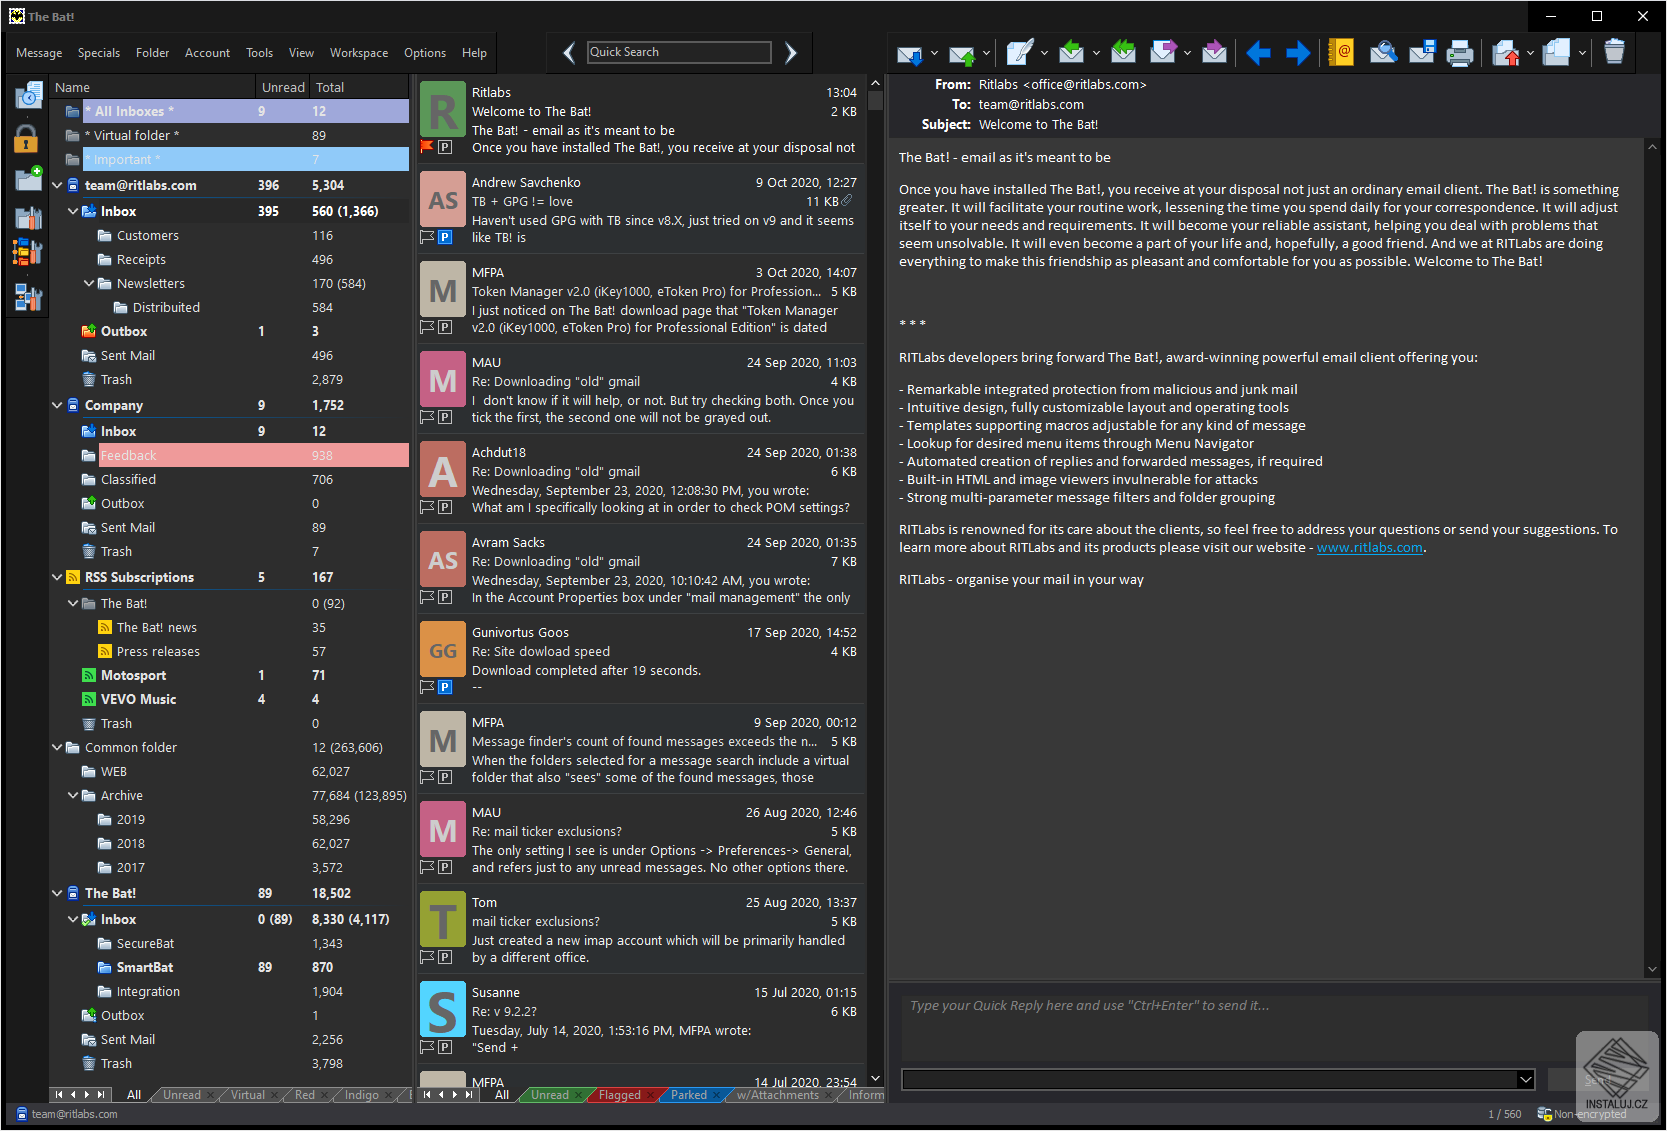Click the R avatar of Ritlabs message

[443, 108]
